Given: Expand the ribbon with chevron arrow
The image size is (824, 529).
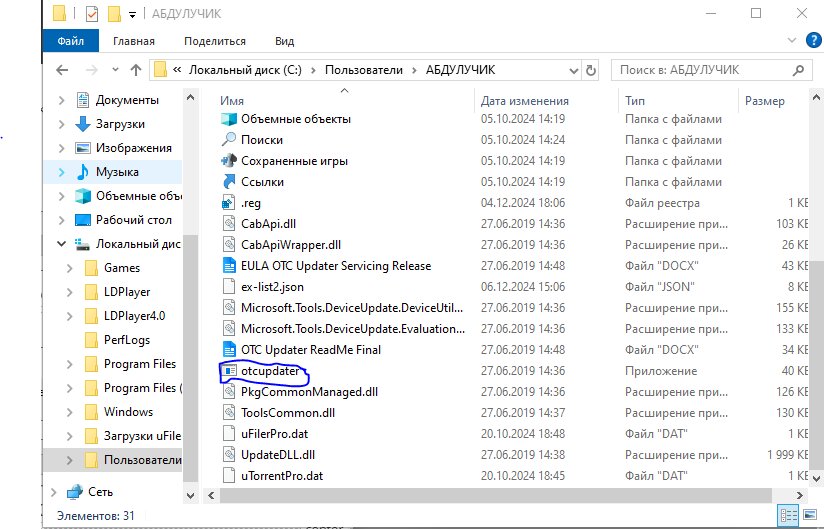Looking at the screenshot, I should [x=792, y=40].
